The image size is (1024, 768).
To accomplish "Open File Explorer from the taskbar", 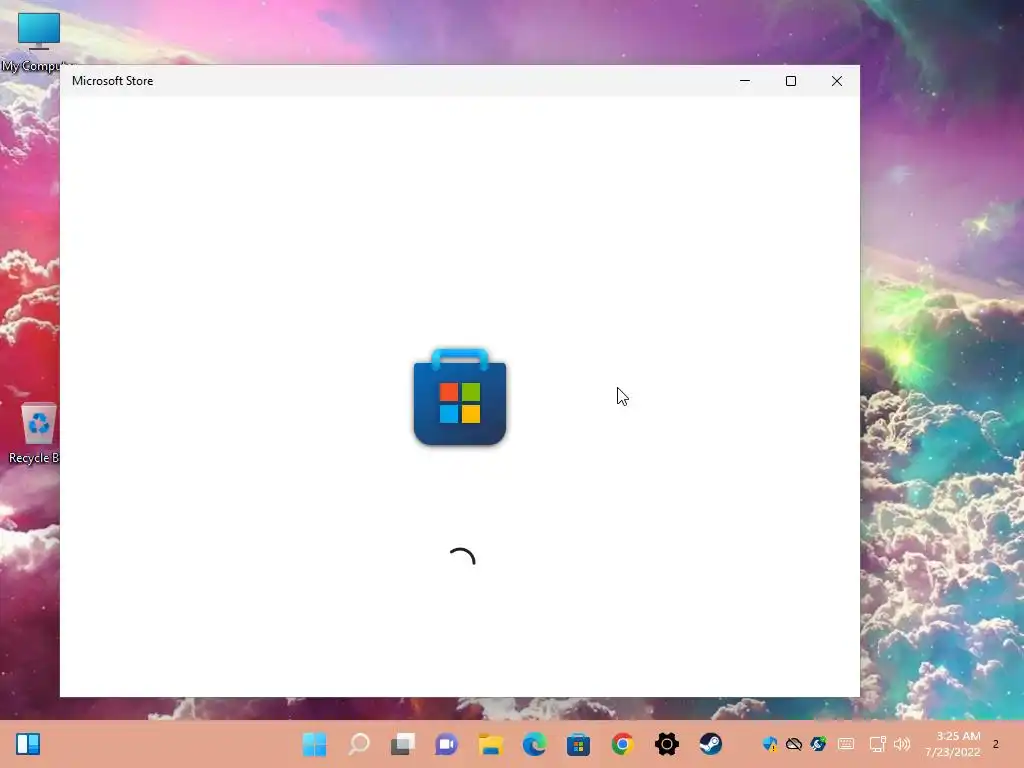I will [490, 744].
